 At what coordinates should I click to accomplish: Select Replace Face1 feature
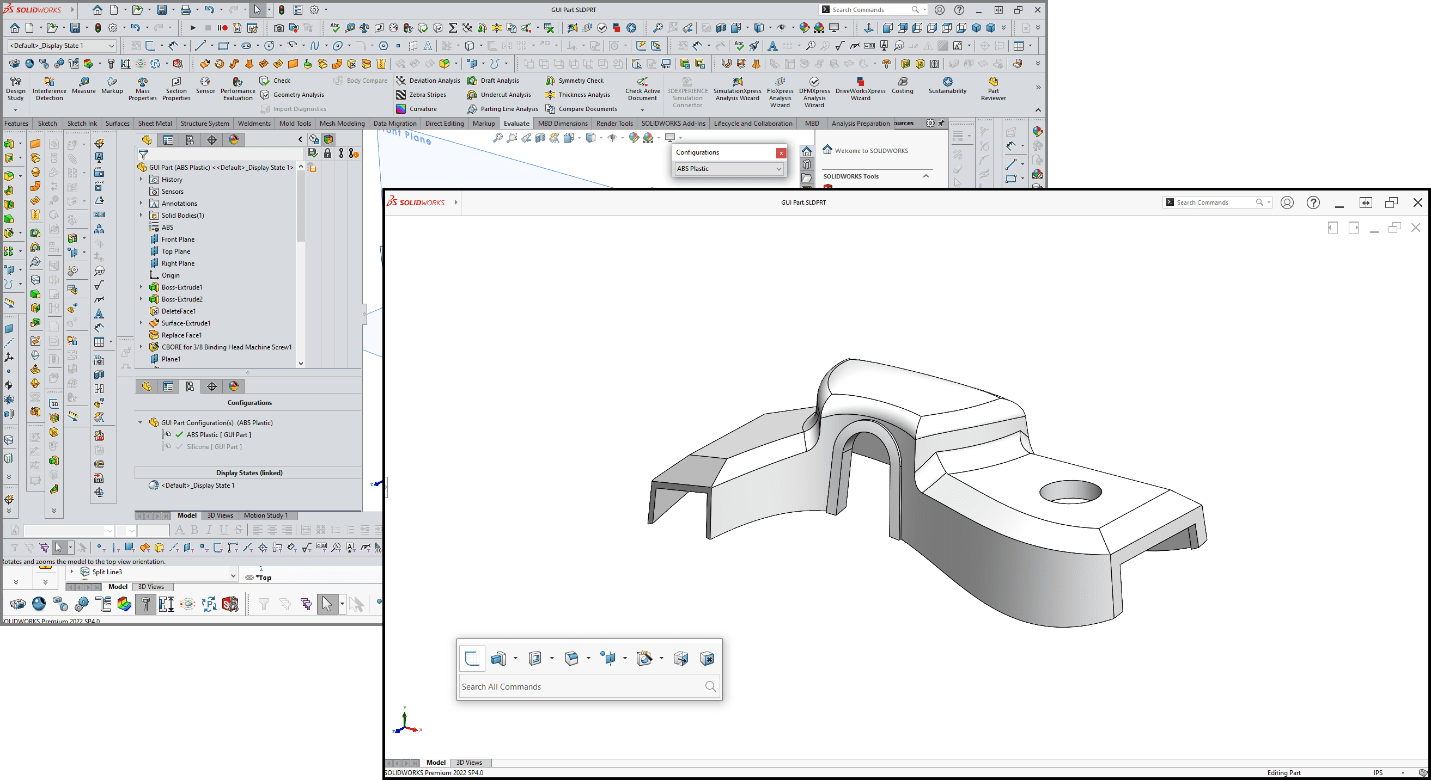point(181,335)
